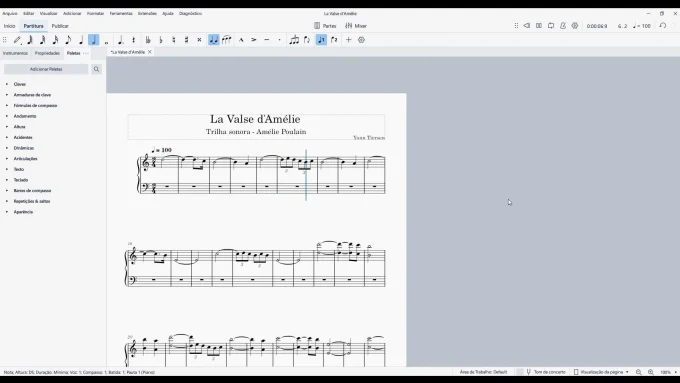This screenshot has height=383, width=680.
Task: Open Mixer panel
Action: (x=356, y=26)
